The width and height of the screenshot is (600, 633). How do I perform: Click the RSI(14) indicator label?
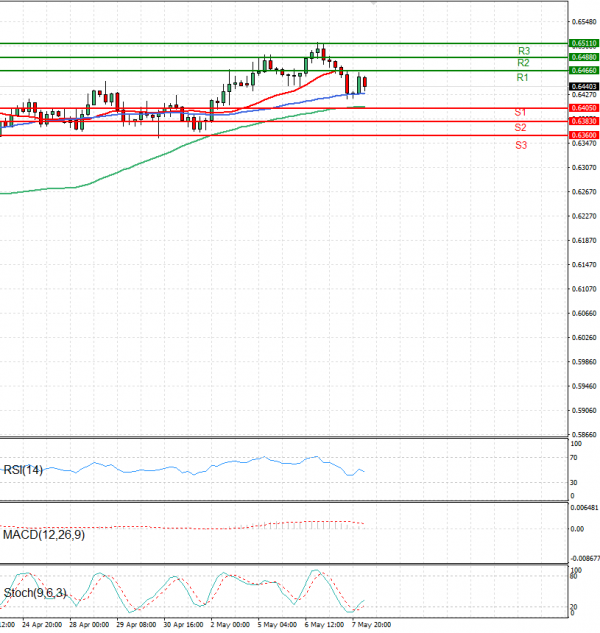pyautogui.click(x=22, y=470)
